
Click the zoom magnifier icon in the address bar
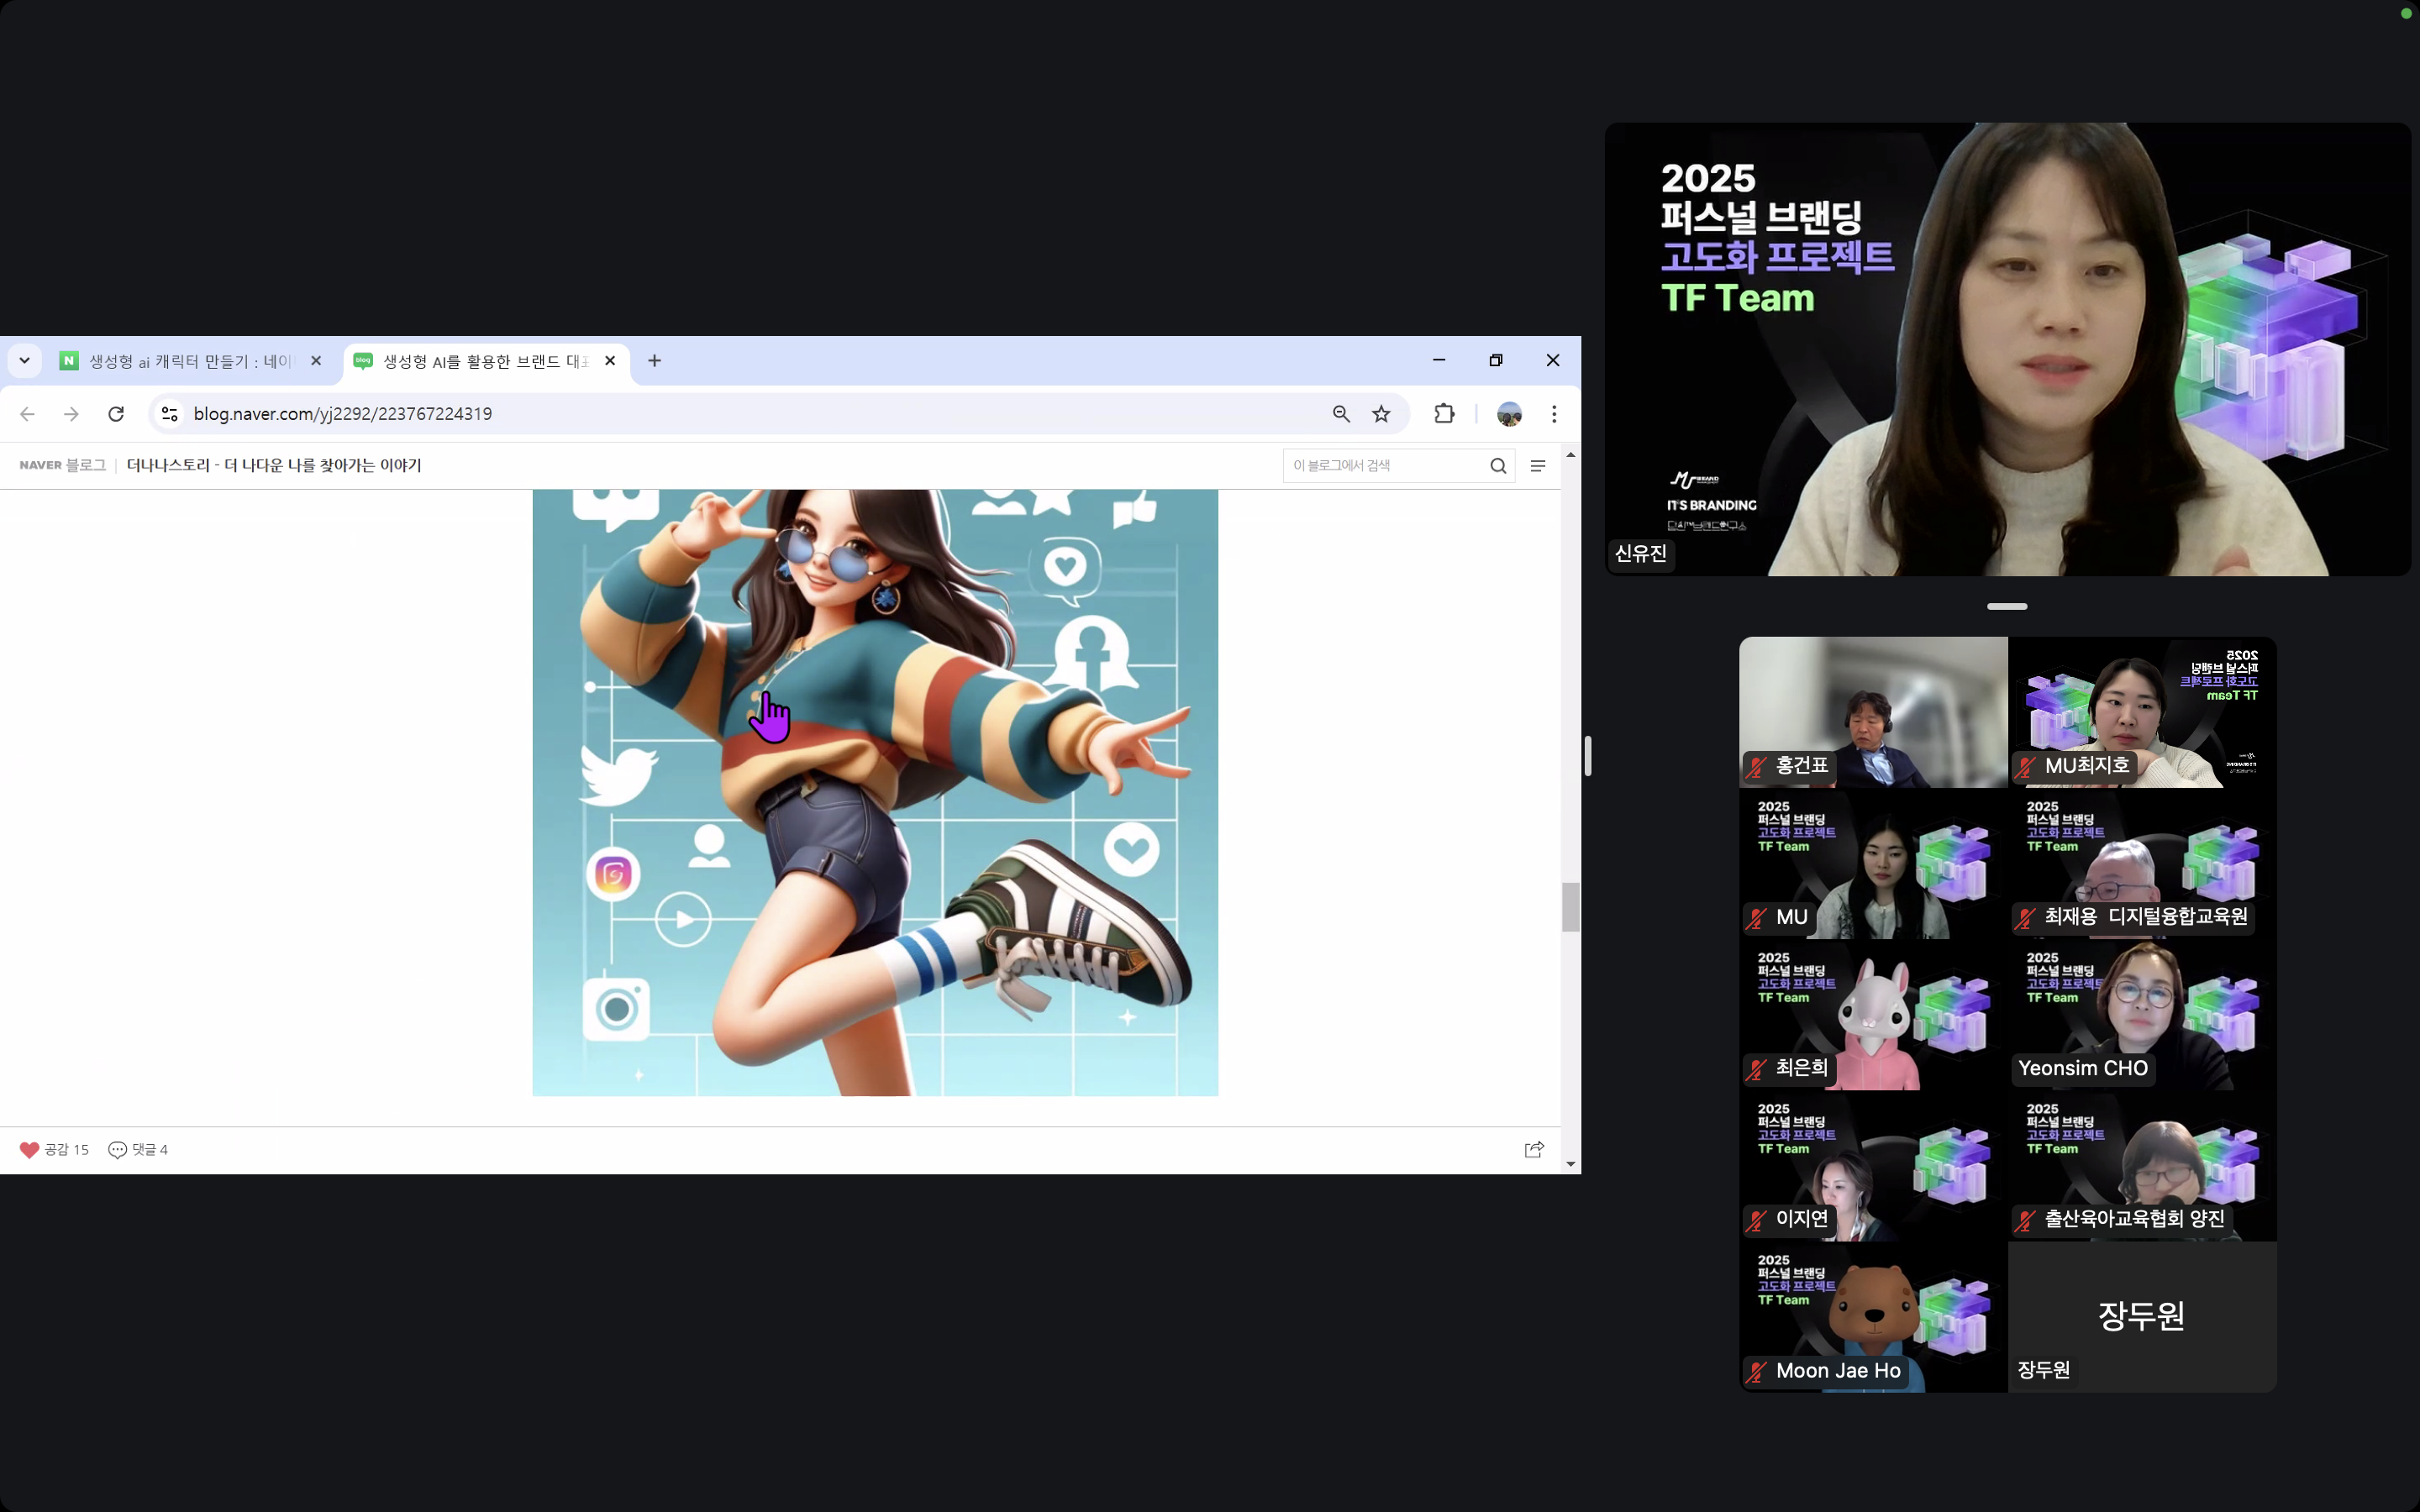[1341, 414]
